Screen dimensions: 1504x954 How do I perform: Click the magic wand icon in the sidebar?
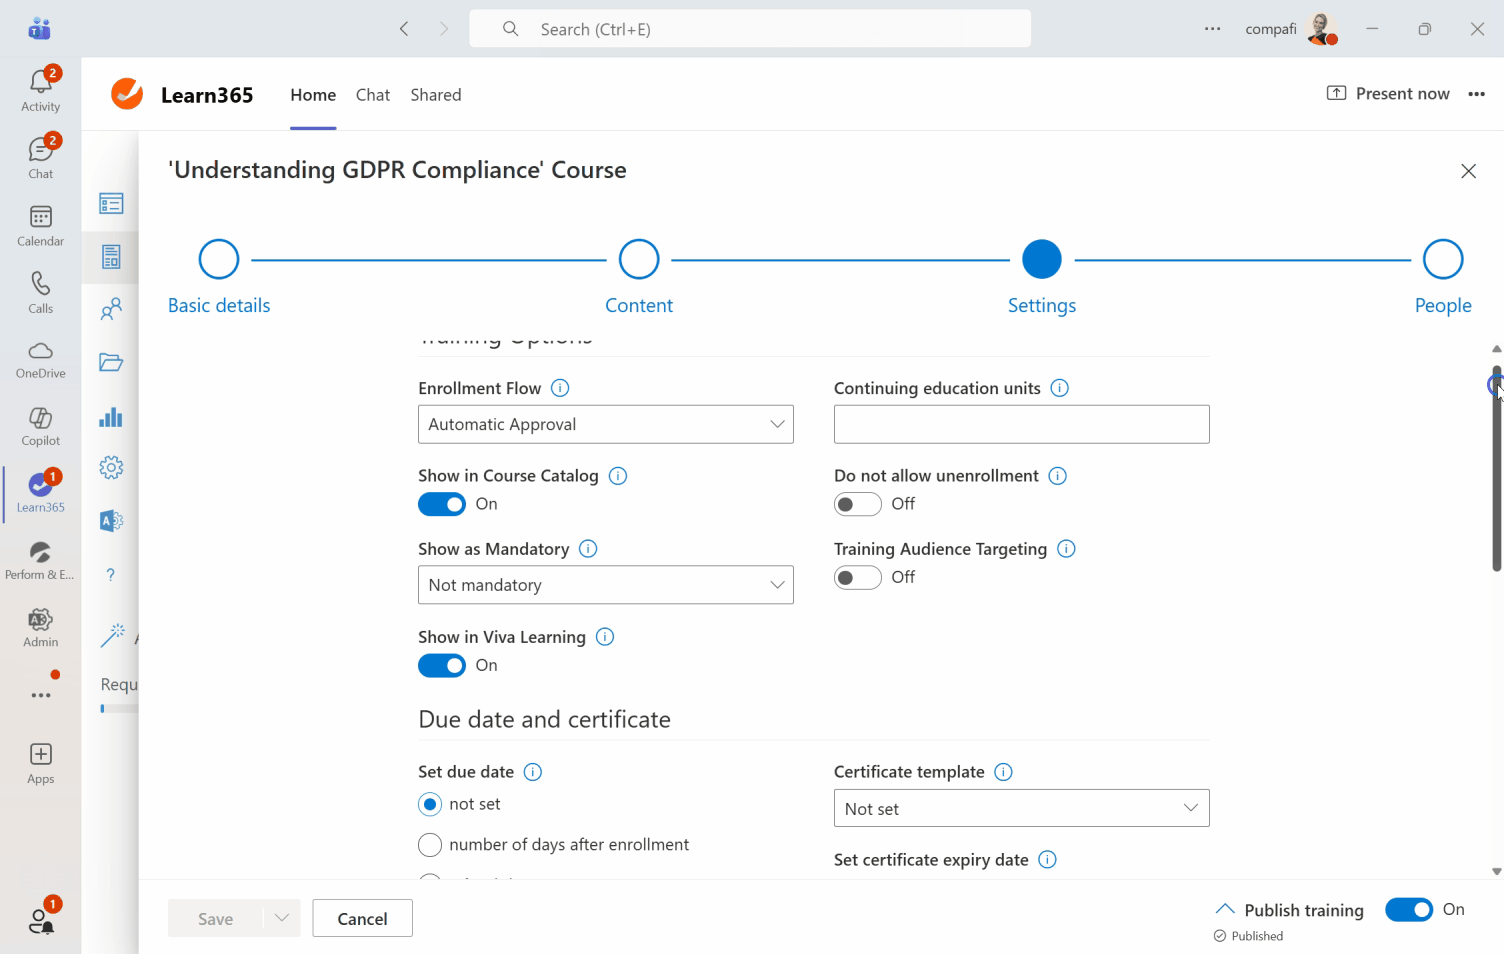[x=110, y=635]
